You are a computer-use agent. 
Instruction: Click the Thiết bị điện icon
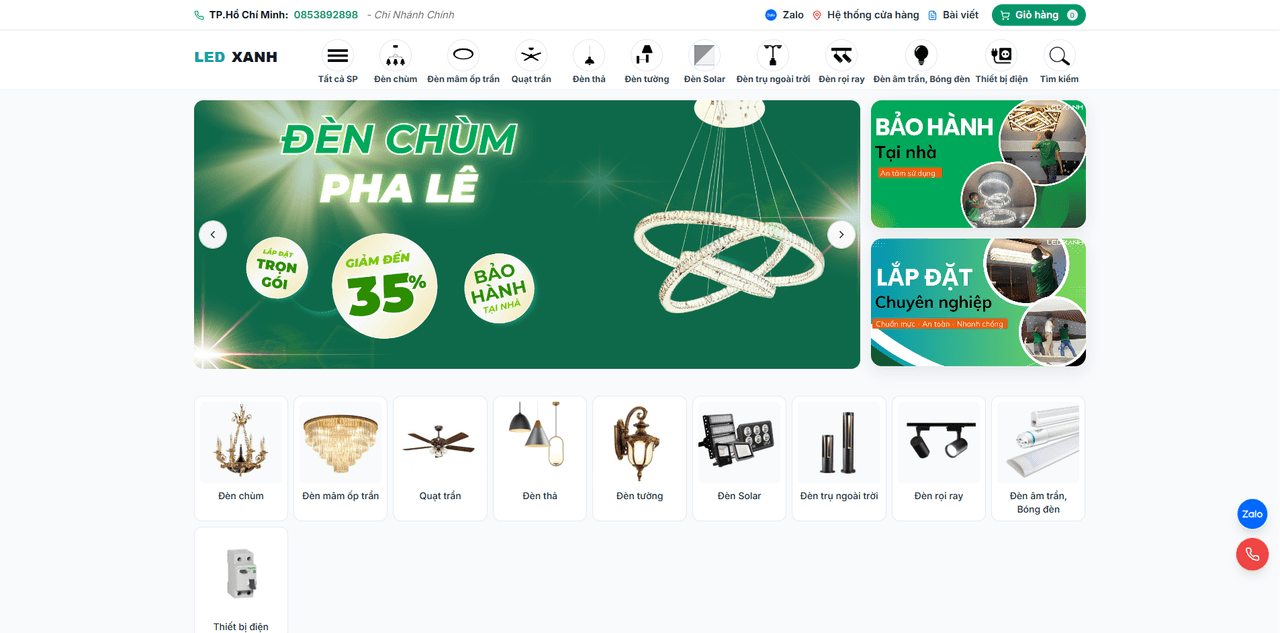pyautogui.click(x=1001, y=56)
